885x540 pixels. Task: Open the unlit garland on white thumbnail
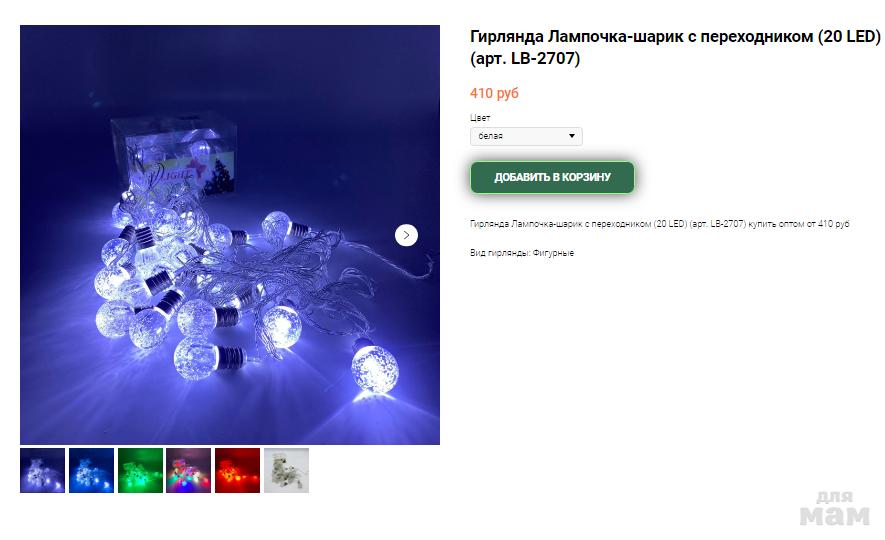pos(286,470)
